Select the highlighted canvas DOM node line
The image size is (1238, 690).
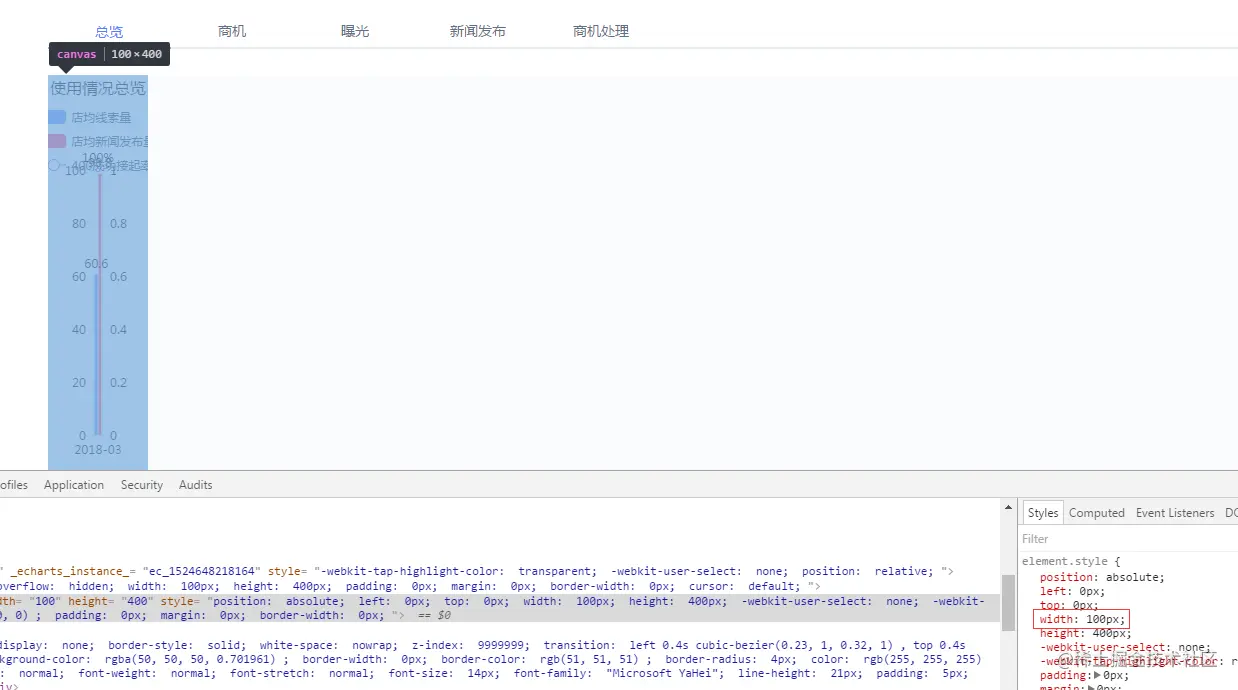[x=500, y=608]
